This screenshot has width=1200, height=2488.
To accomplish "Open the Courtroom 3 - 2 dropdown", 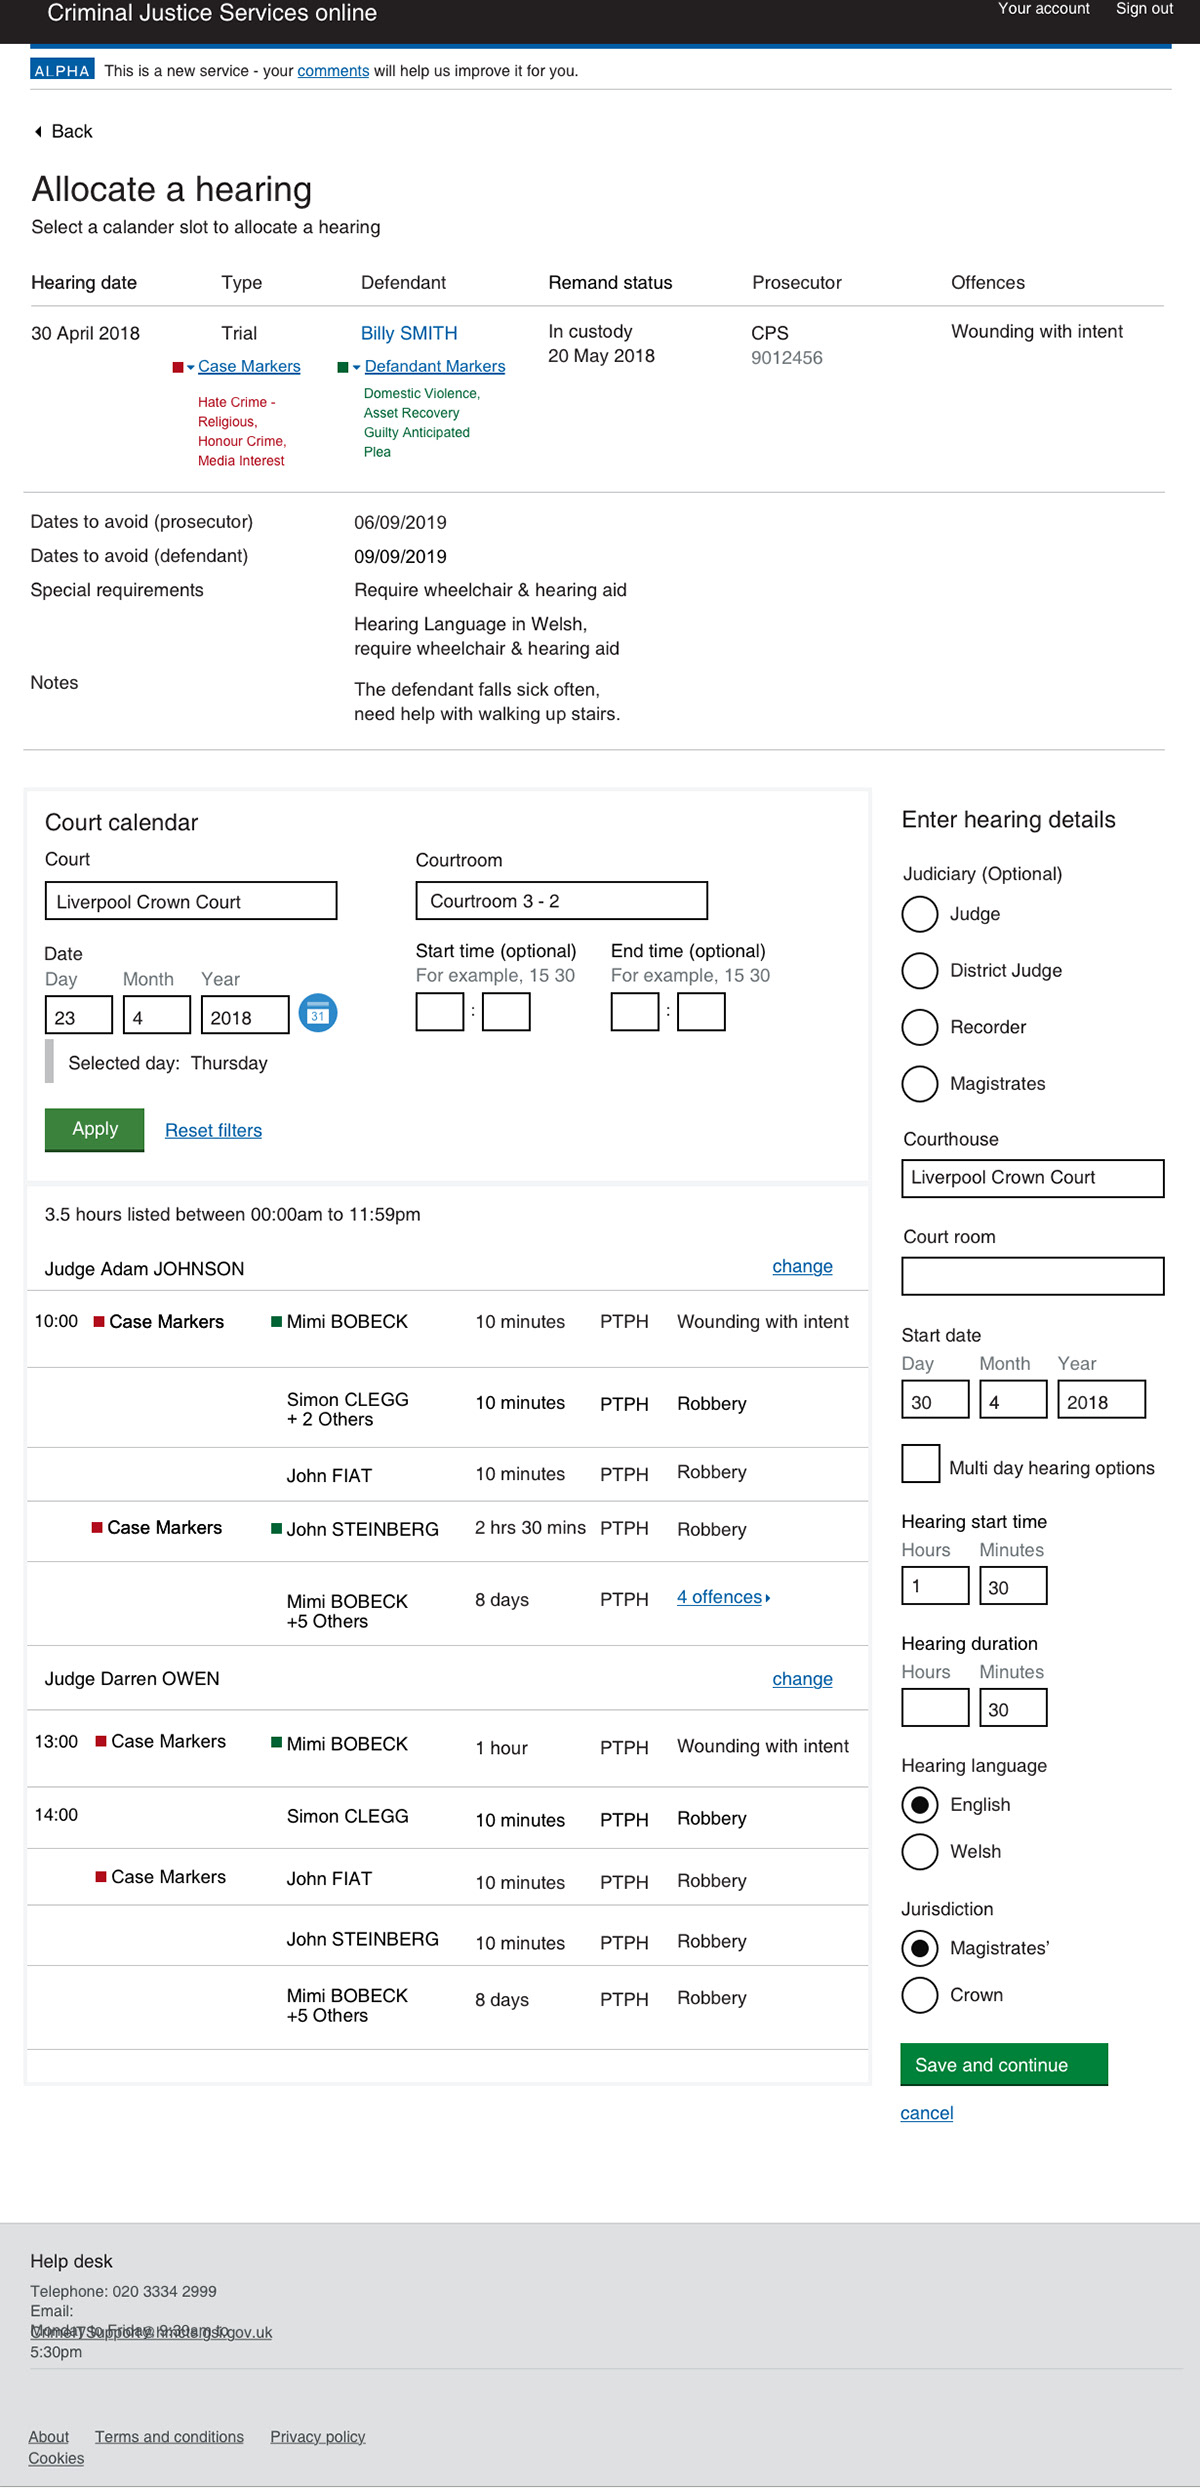I will 561,901.
